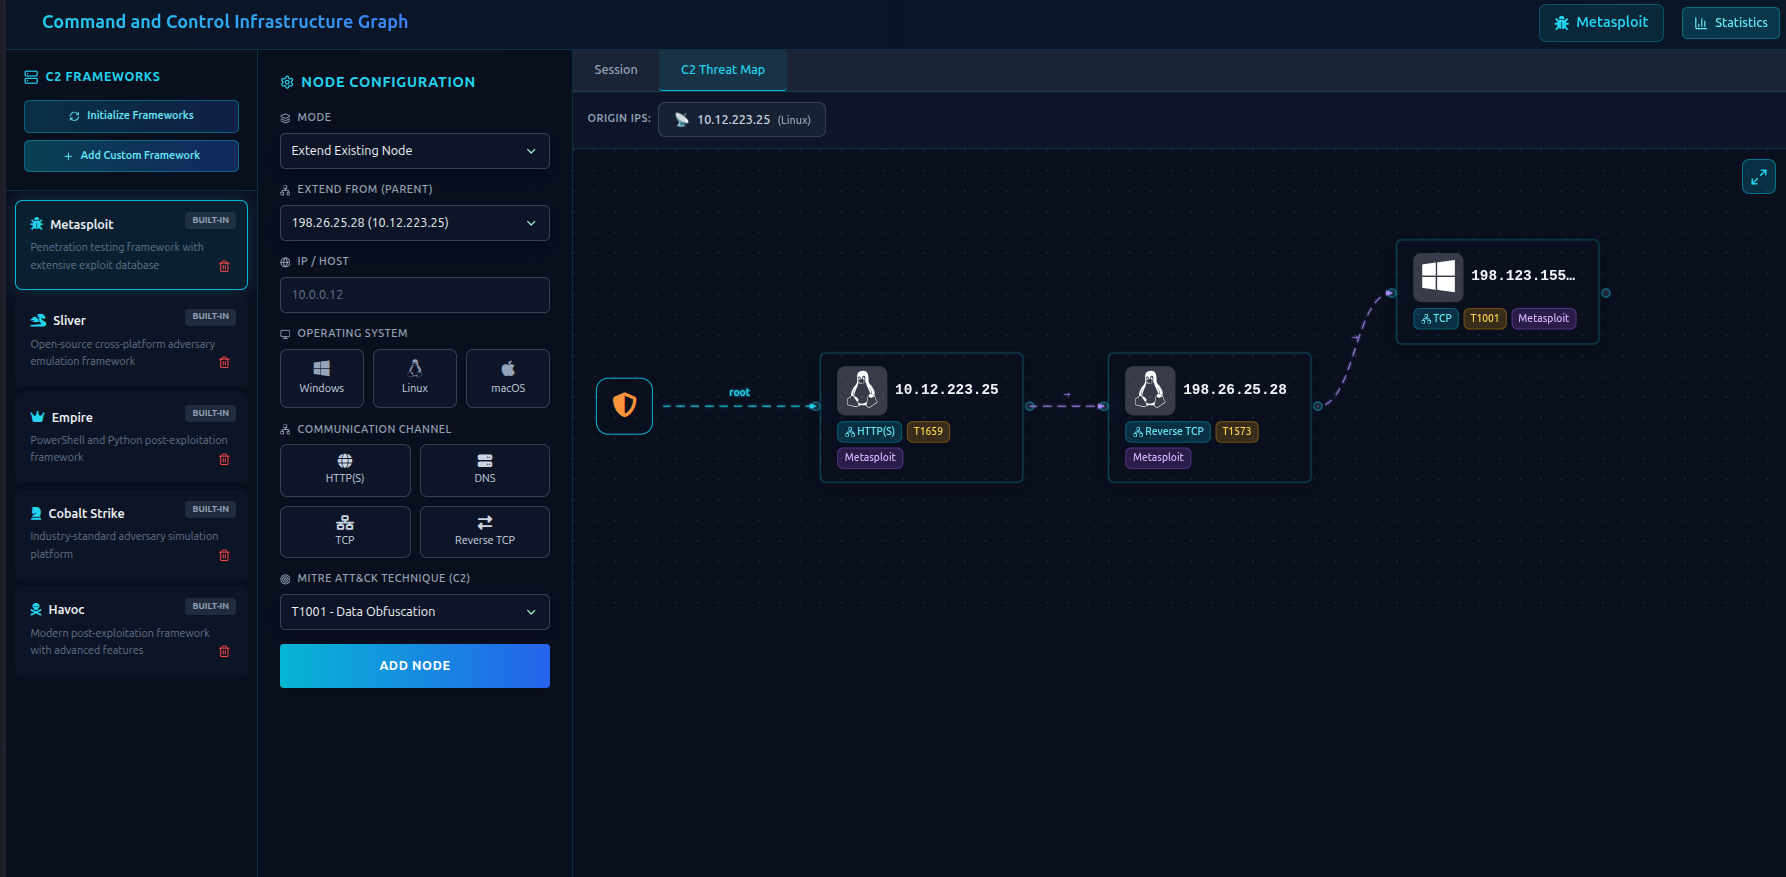Viewport: 1786px width, 877px height.
Task: Click the shield origin node icon
Action: click(x=625, y=406)
